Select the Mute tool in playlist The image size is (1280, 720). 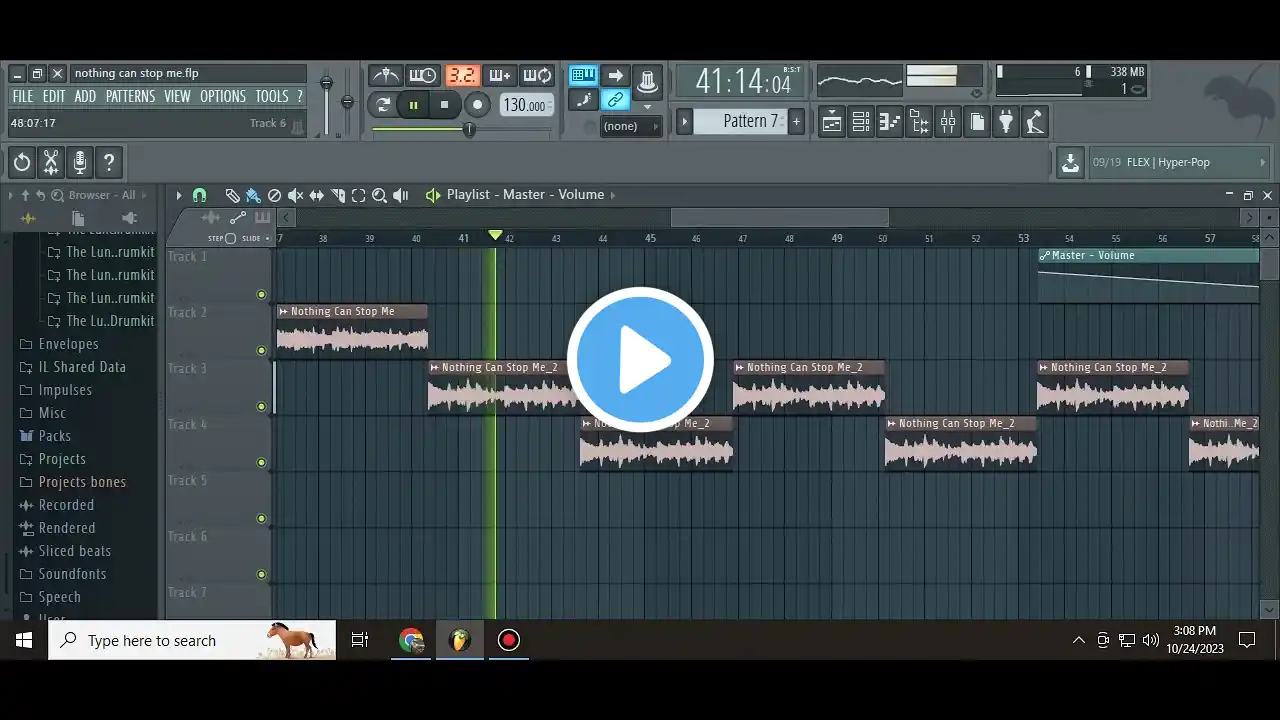[295, 195]
